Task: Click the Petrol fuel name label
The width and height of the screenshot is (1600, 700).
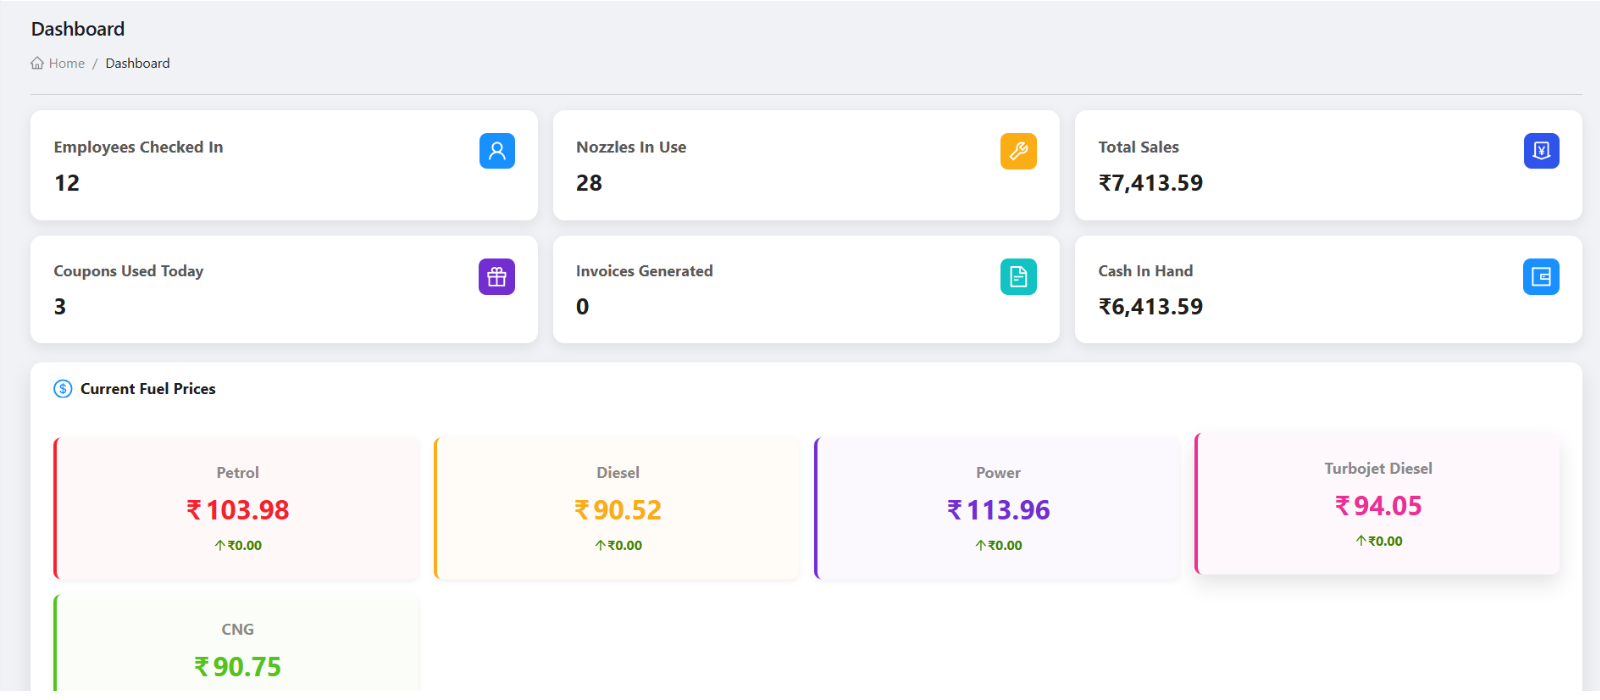Action: (x=238, y=473)
